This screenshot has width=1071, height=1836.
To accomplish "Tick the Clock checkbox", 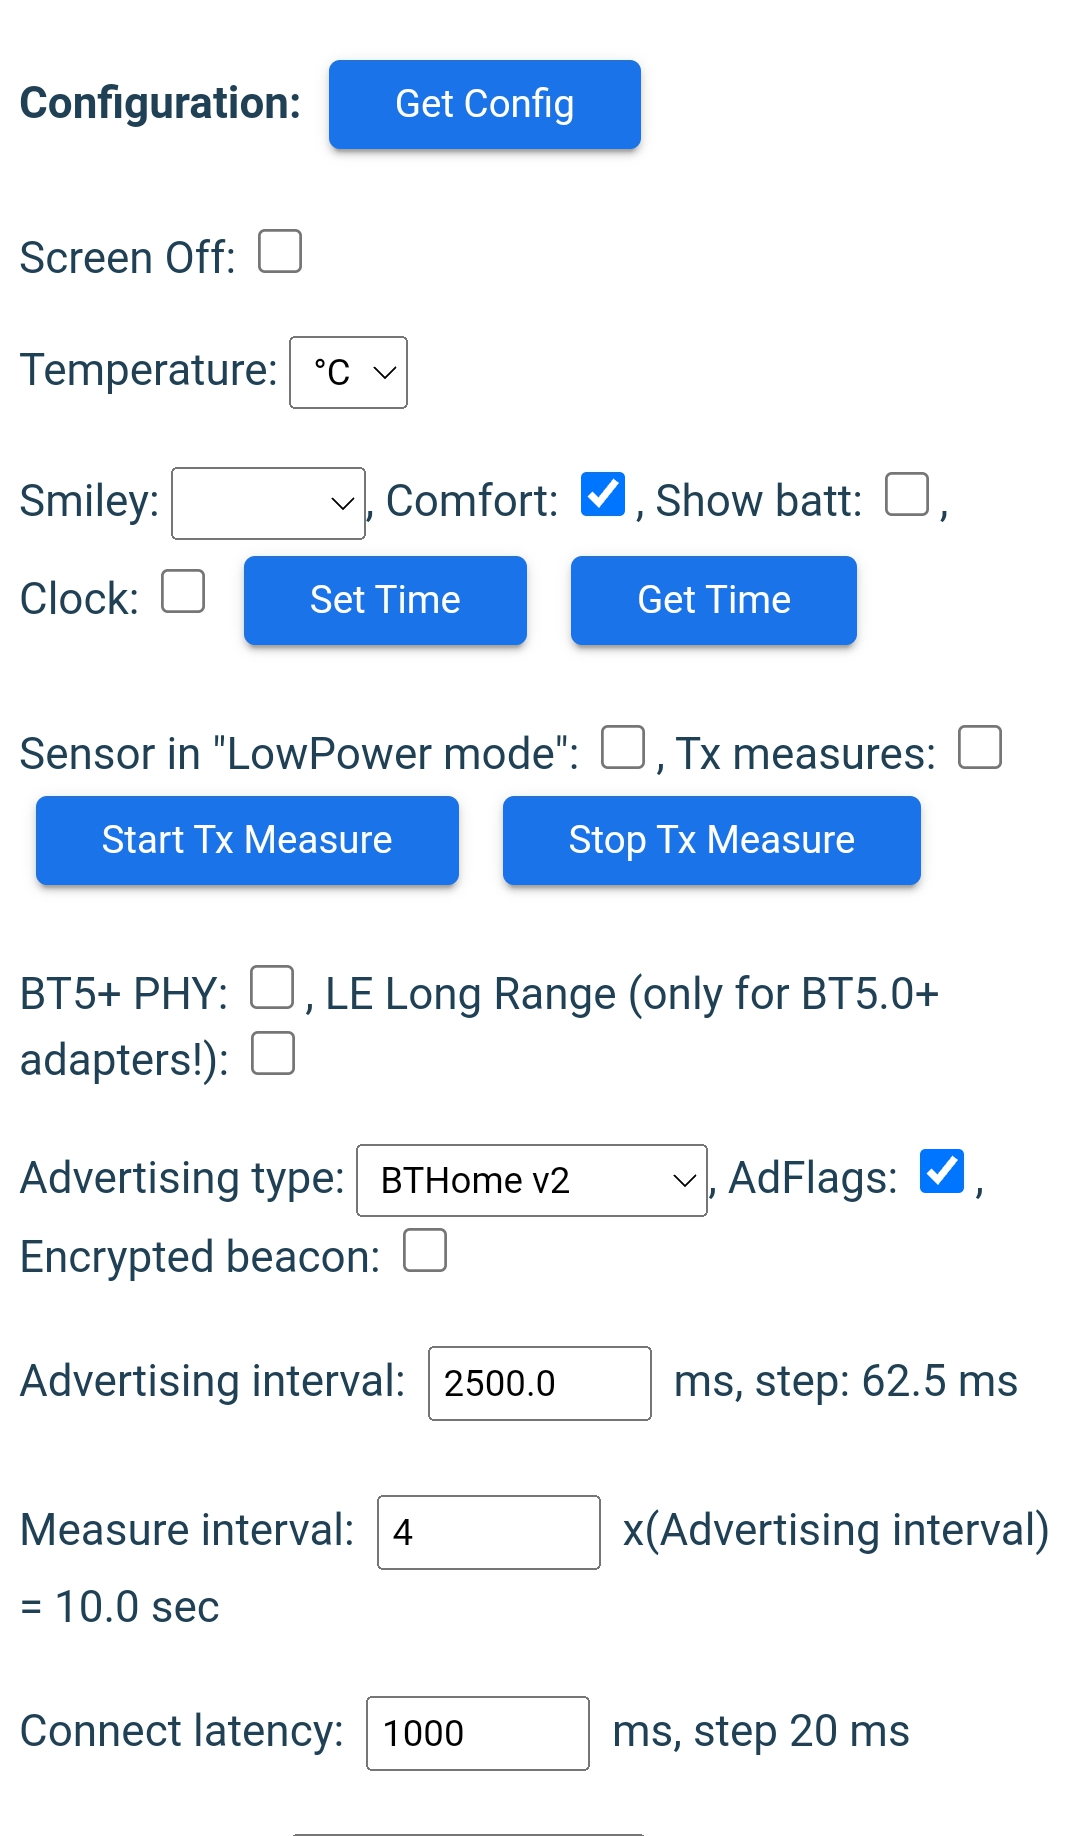I will [183, 591].
